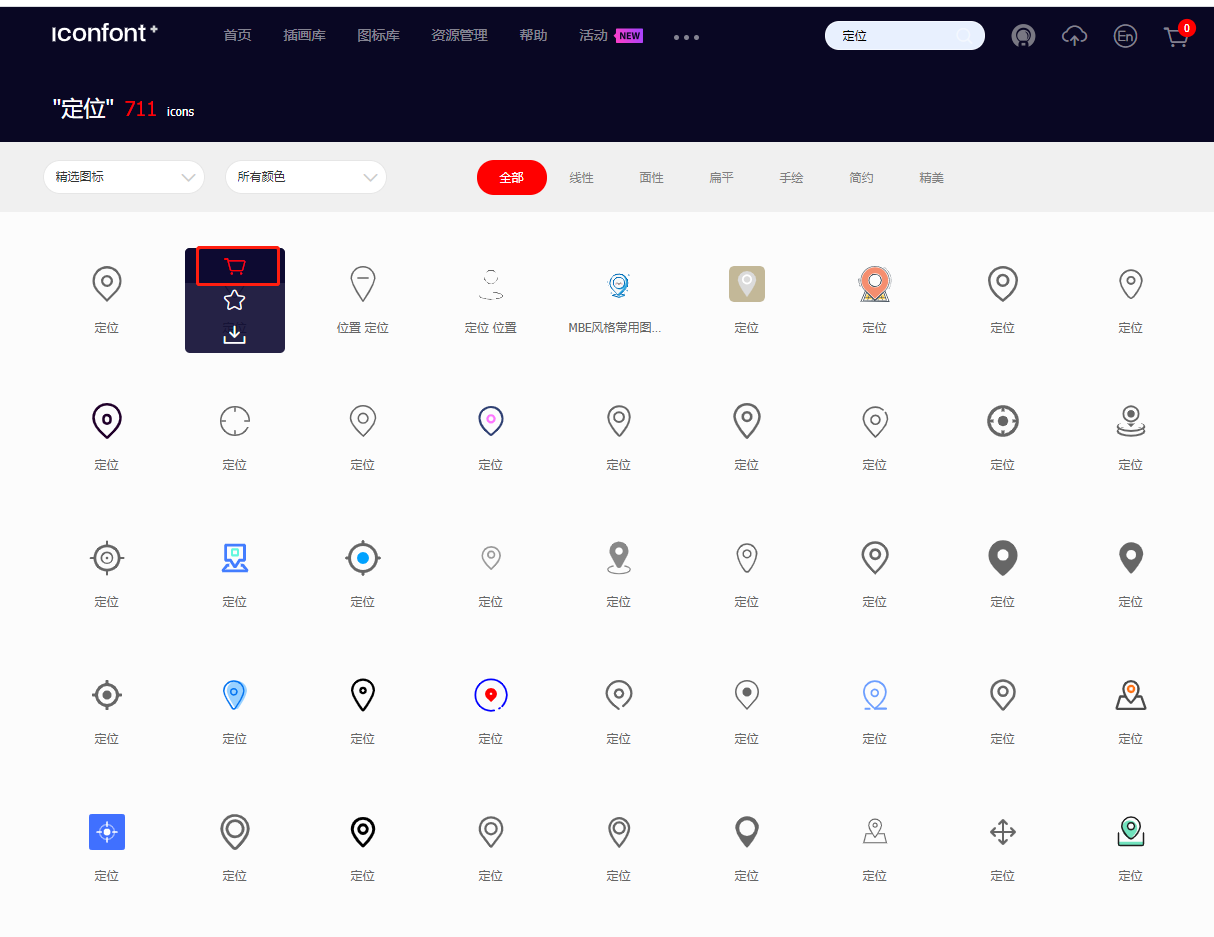The height and width of the screenshot is (937, 1214).
Task: Open the shopping cart in header
Action: tap(1177, 36)
